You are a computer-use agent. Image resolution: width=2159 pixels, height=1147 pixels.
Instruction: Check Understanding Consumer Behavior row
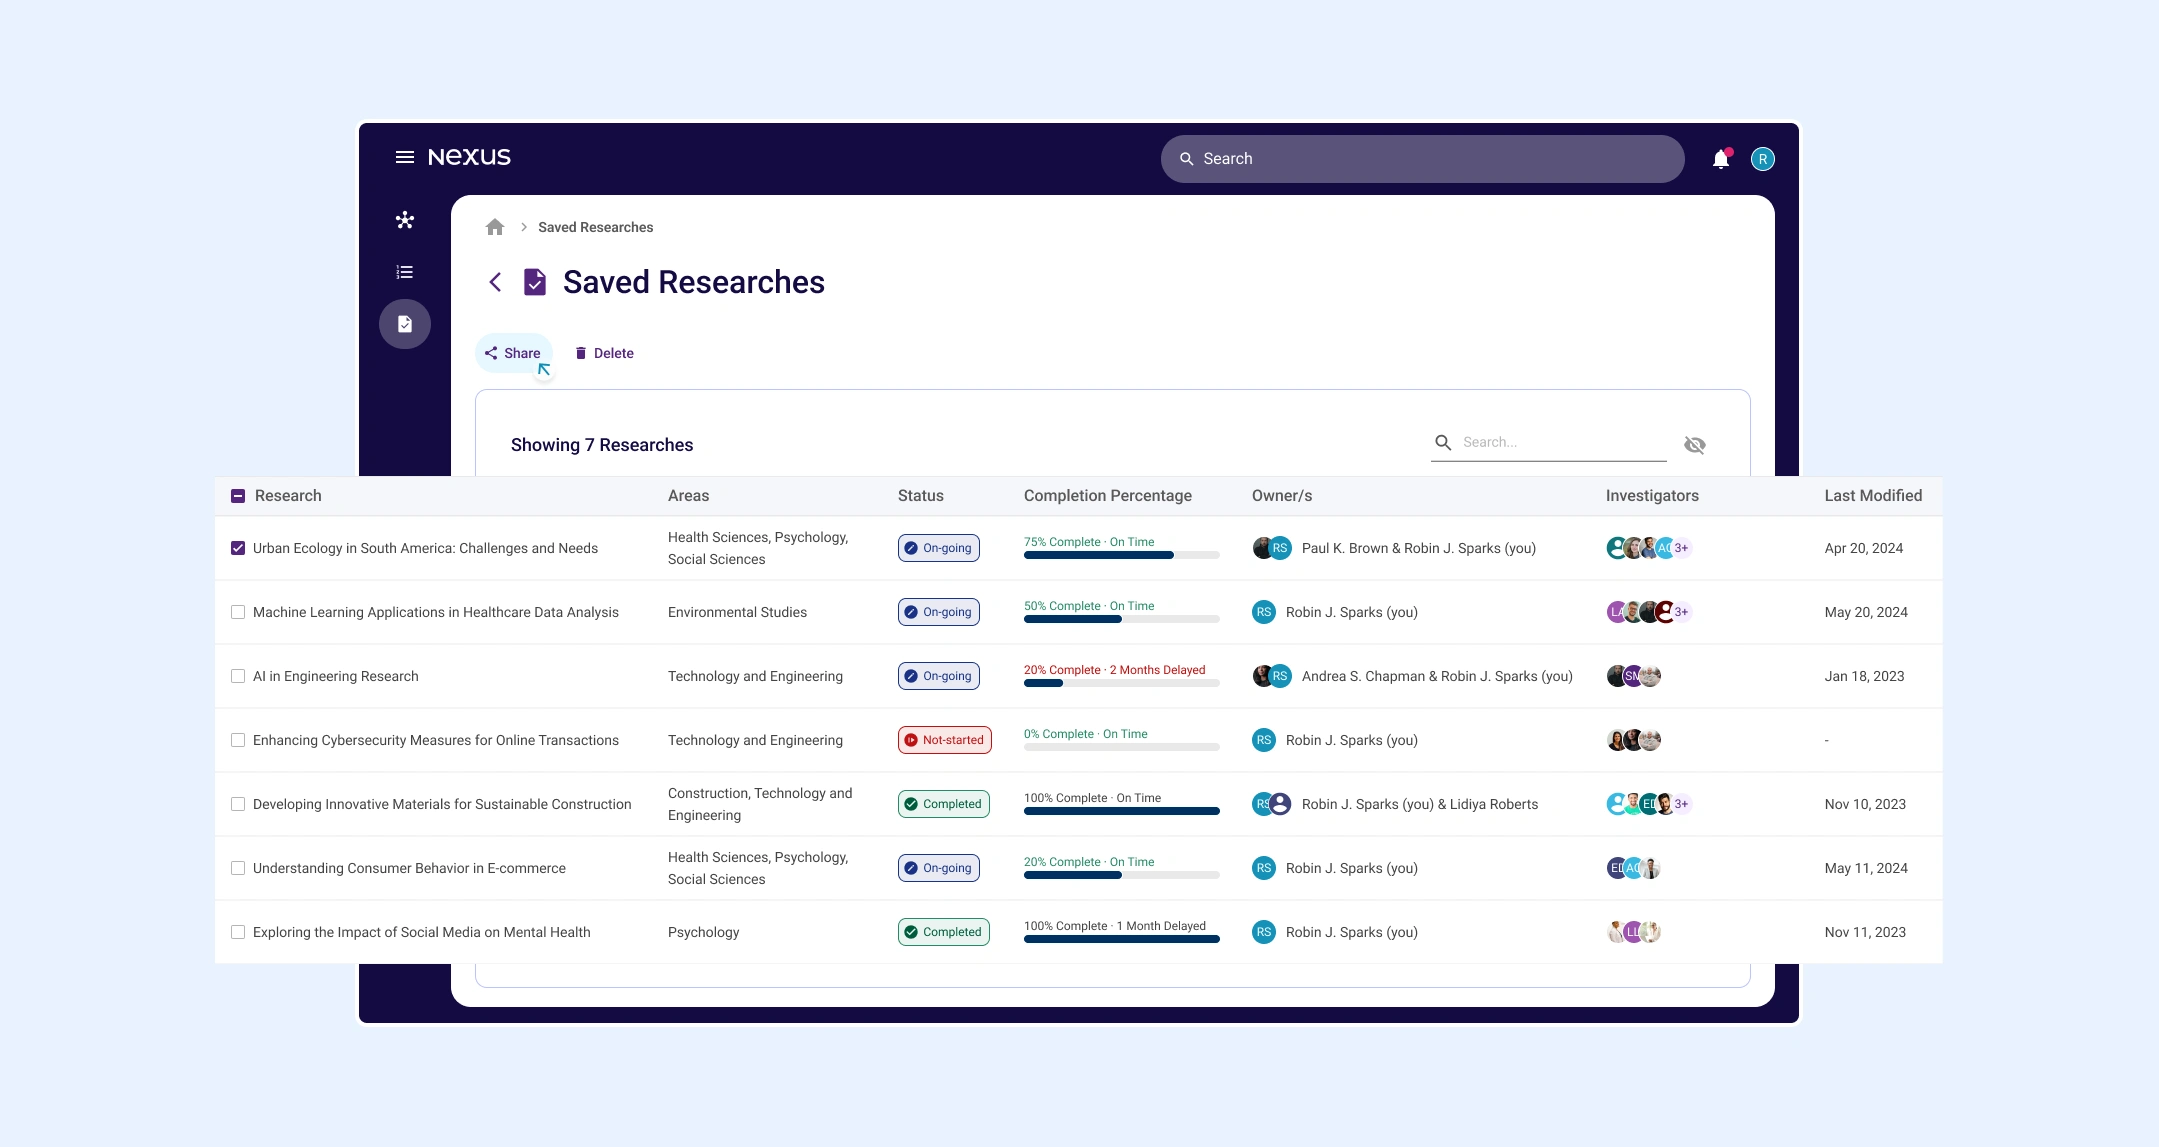tap(238, 868)
